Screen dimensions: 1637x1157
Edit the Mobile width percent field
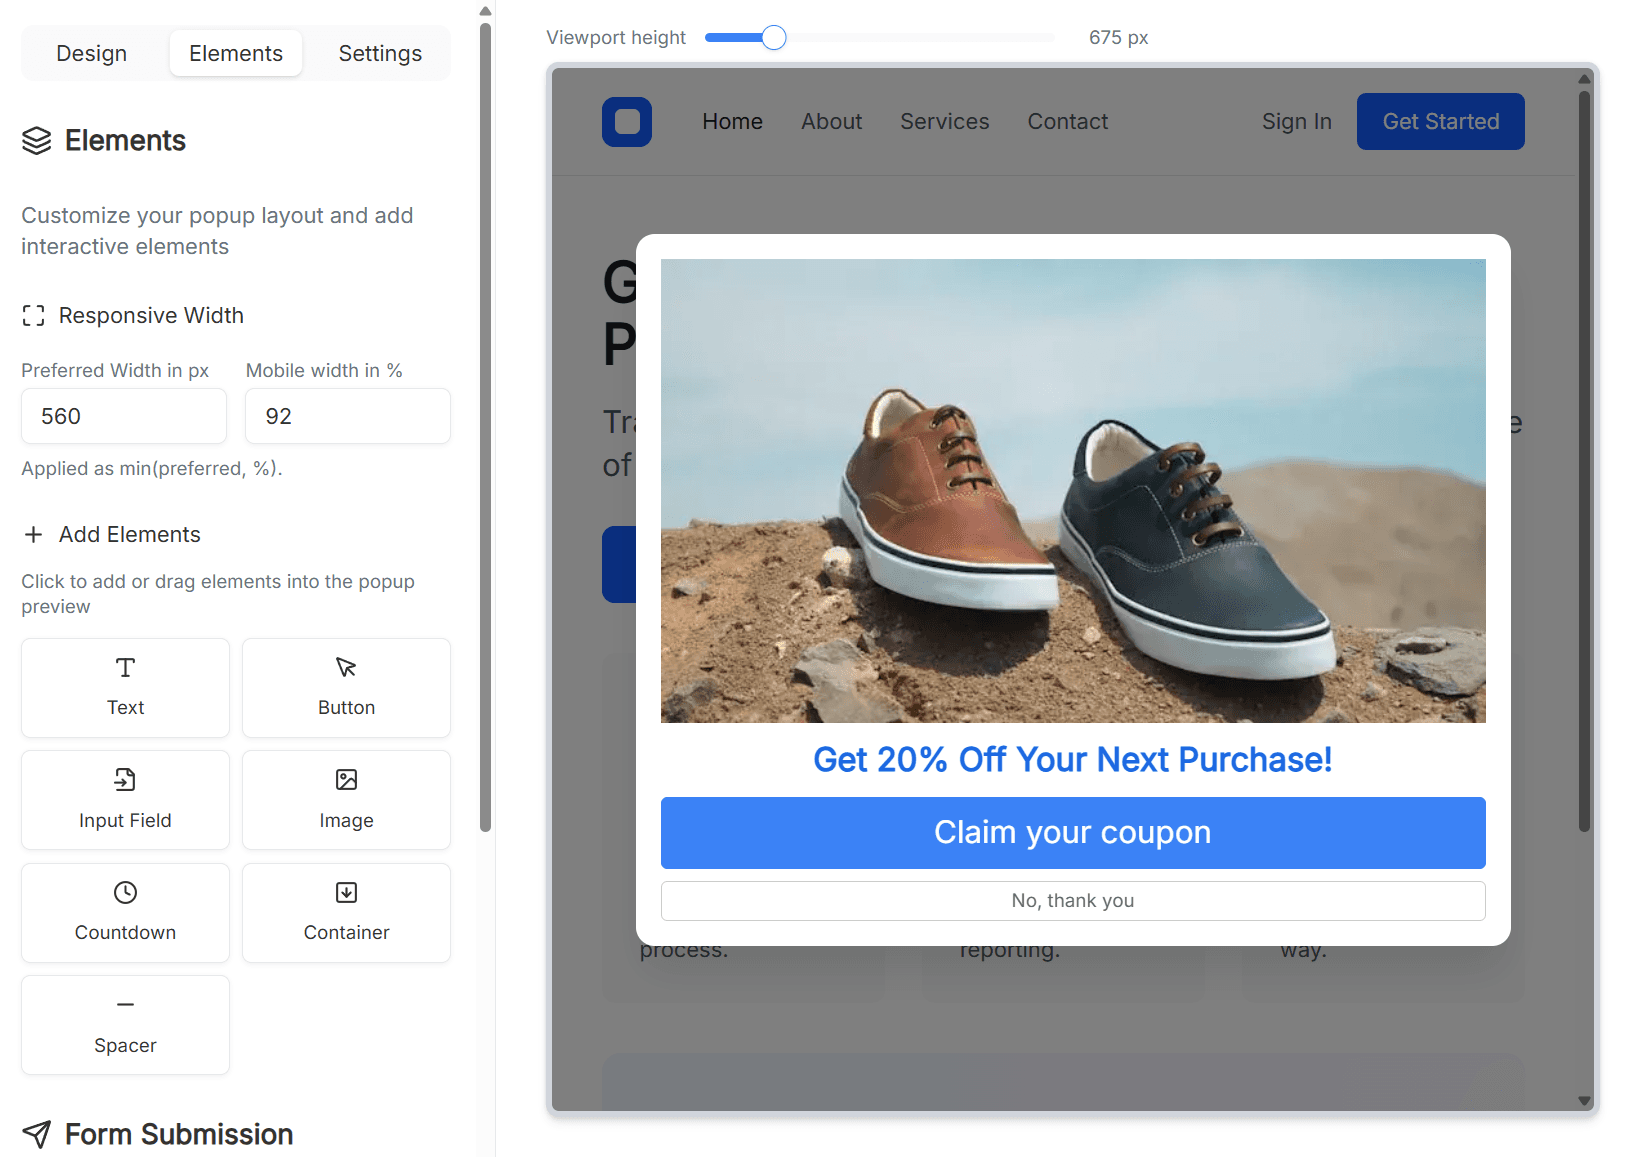click(x=347, y=416)
